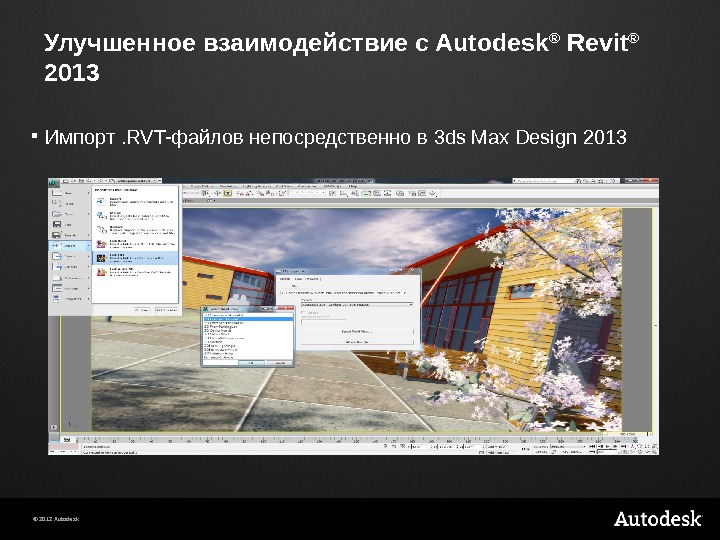Click the New file icon in application menu
Viewport: 720px width, 540px height.
[x=57, y=193]
